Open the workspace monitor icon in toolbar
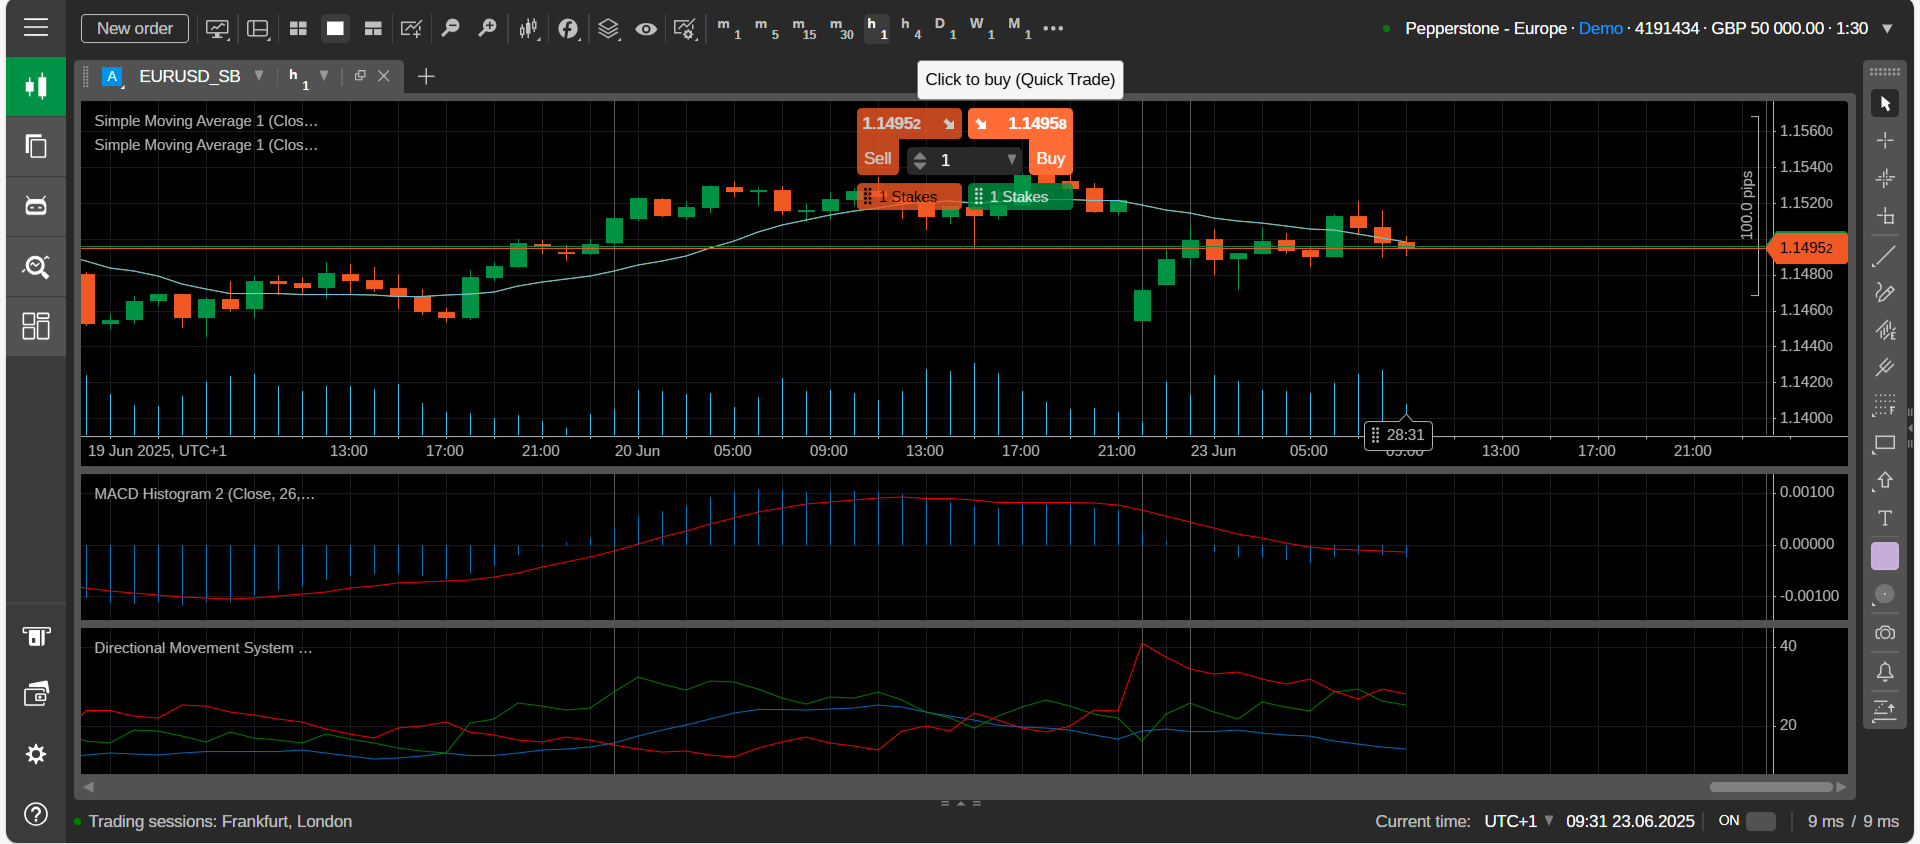The height and width of the screenshot is (844, 1920). click(217, 29)
